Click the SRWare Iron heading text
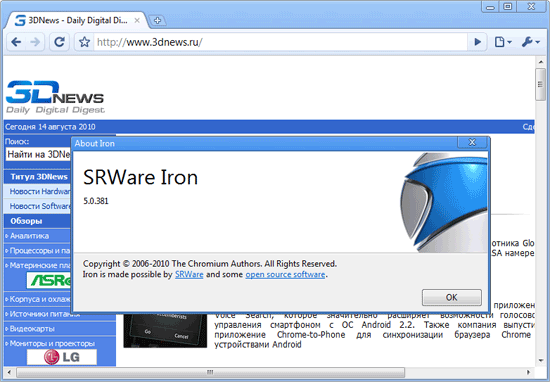The image size is (550, 382). pos(140,177)
